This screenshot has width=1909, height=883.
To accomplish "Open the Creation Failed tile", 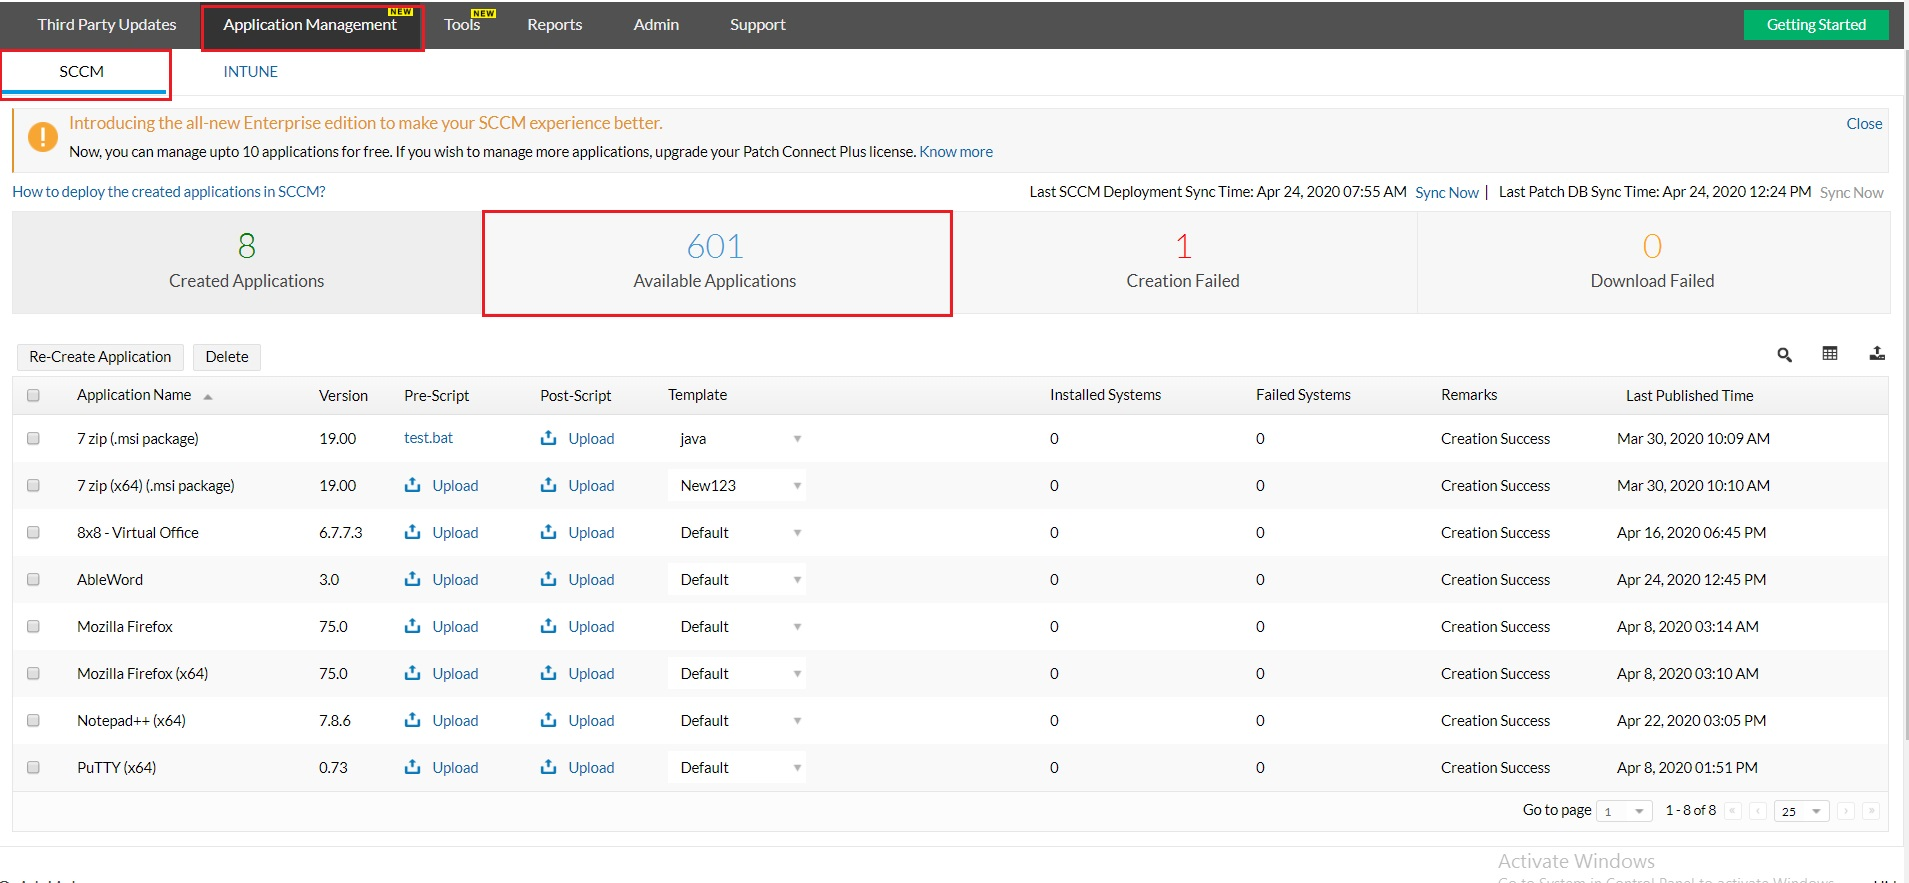I will (x=1183, y=262).
